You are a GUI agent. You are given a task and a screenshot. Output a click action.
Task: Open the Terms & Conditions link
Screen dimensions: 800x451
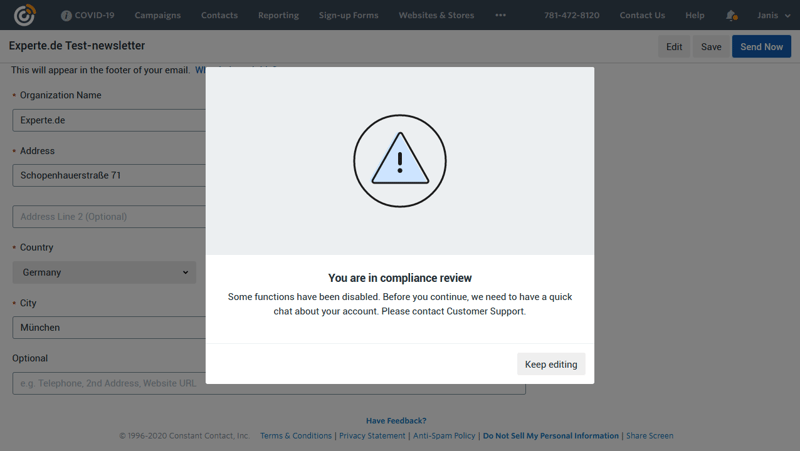tap(295, 436)
